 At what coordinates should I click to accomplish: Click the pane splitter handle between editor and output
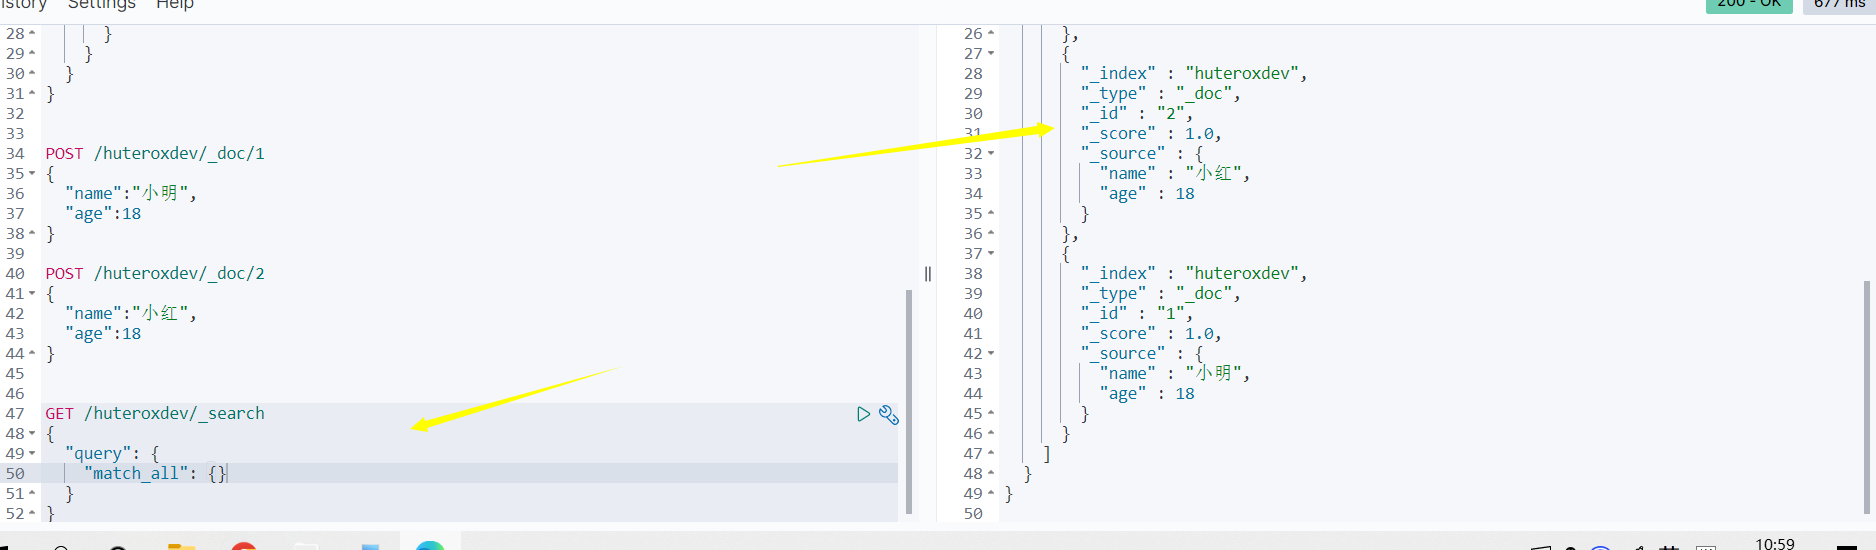point(928,274)
